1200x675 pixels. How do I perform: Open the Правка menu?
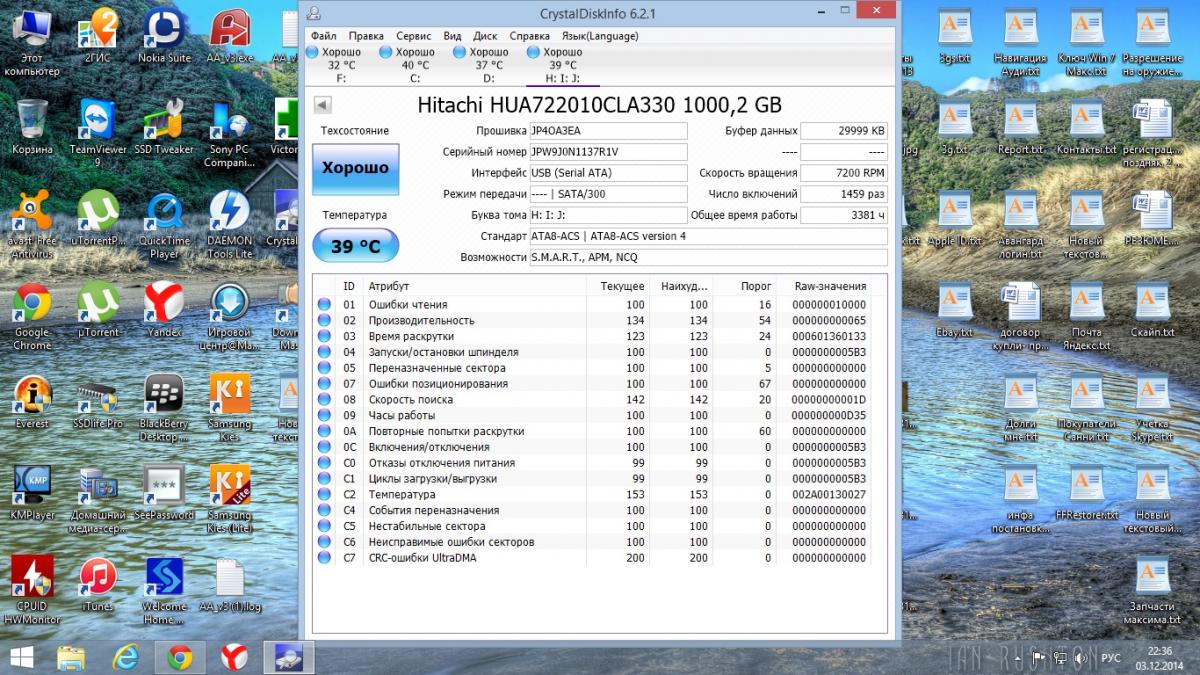[366, 36]
